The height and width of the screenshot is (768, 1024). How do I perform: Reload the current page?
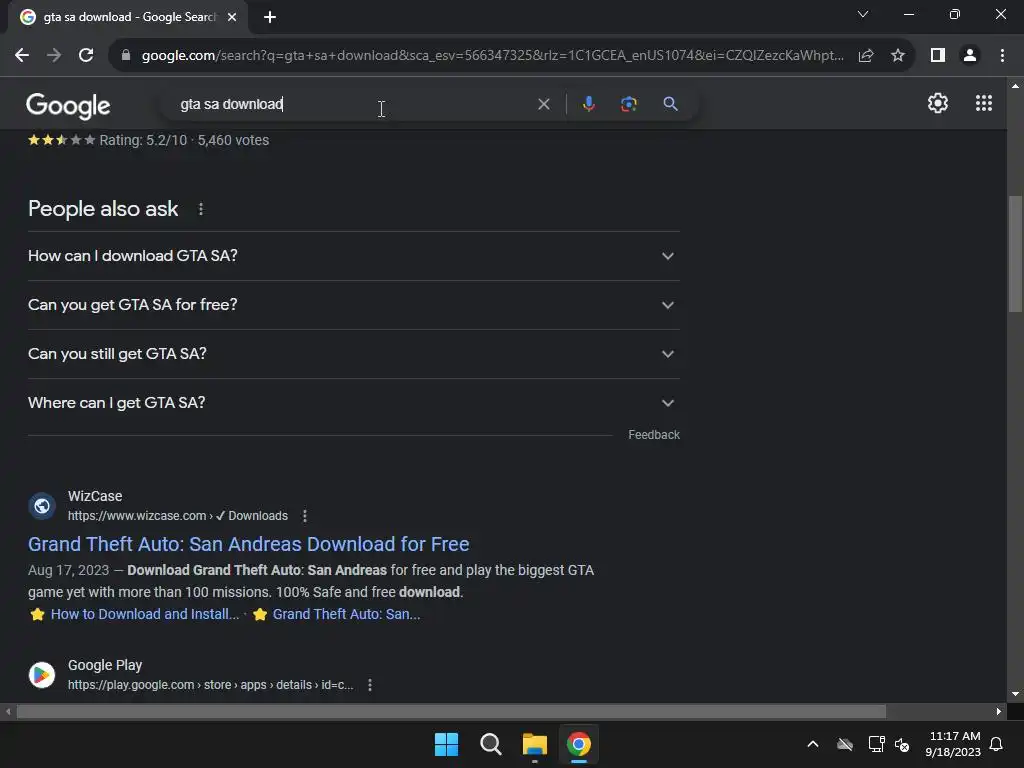pyautogui.click(x=86, y=56)
